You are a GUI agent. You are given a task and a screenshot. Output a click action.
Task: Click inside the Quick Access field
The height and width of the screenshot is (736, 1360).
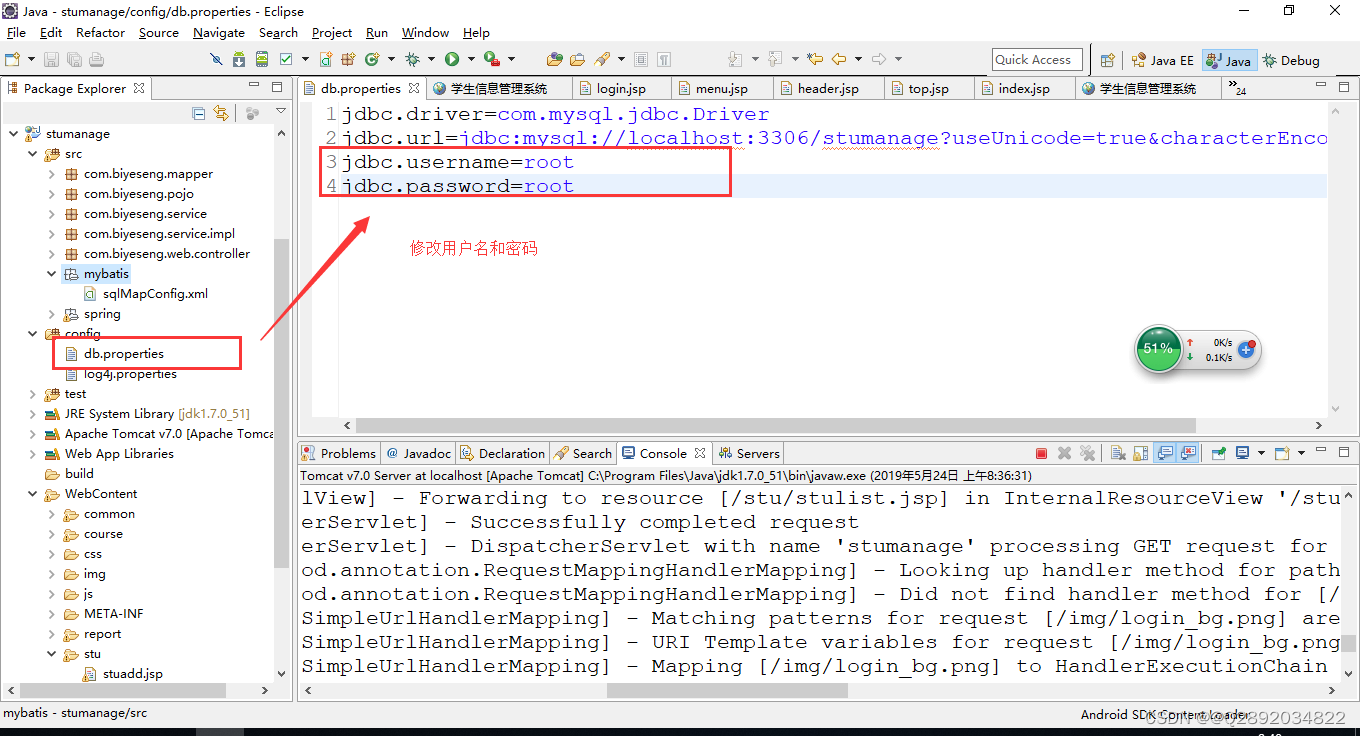[1036, 59]
